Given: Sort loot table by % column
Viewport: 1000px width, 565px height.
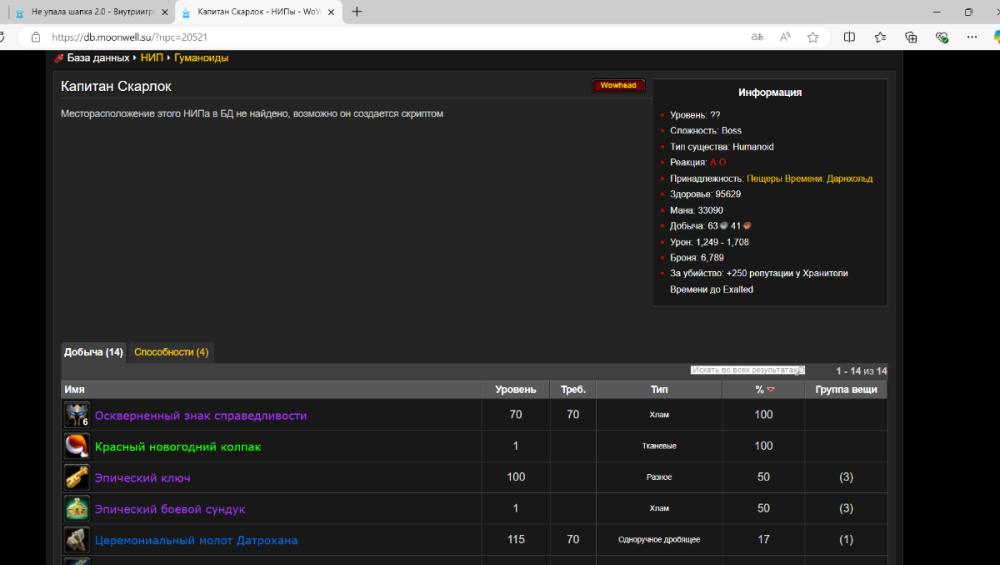Looking at the screenshot, I should (763, 389).
